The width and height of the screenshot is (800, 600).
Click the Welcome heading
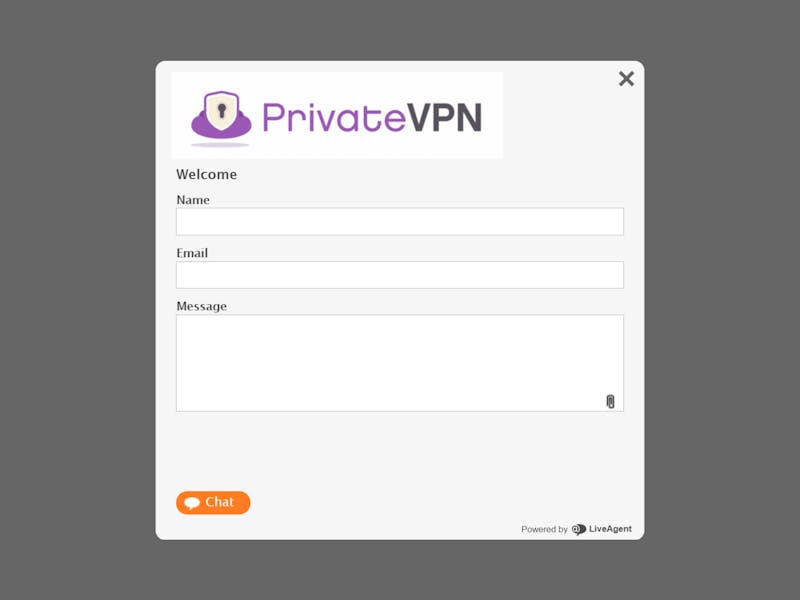pyautogui.click(x=207, y=174)
